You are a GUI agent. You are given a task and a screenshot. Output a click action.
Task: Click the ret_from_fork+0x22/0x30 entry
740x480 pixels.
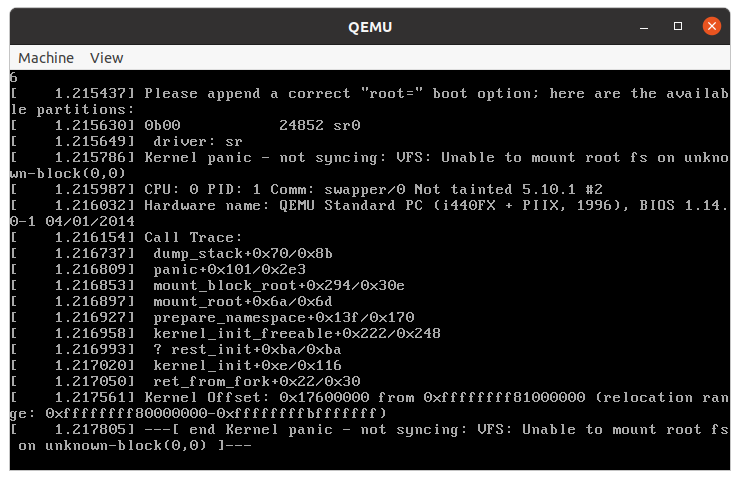tap(185, 381)
